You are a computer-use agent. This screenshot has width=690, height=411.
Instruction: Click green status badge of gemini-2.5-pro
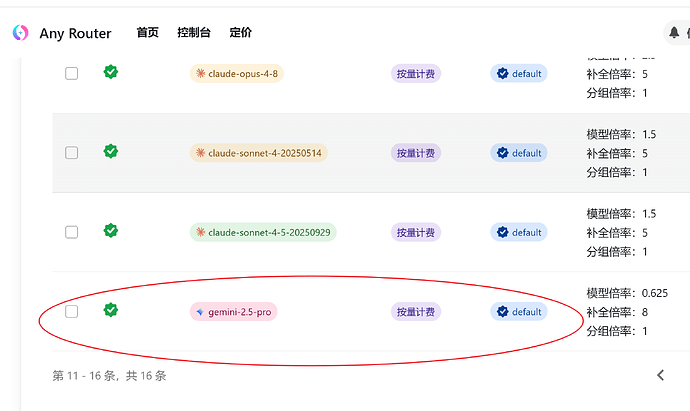[111, 310]
